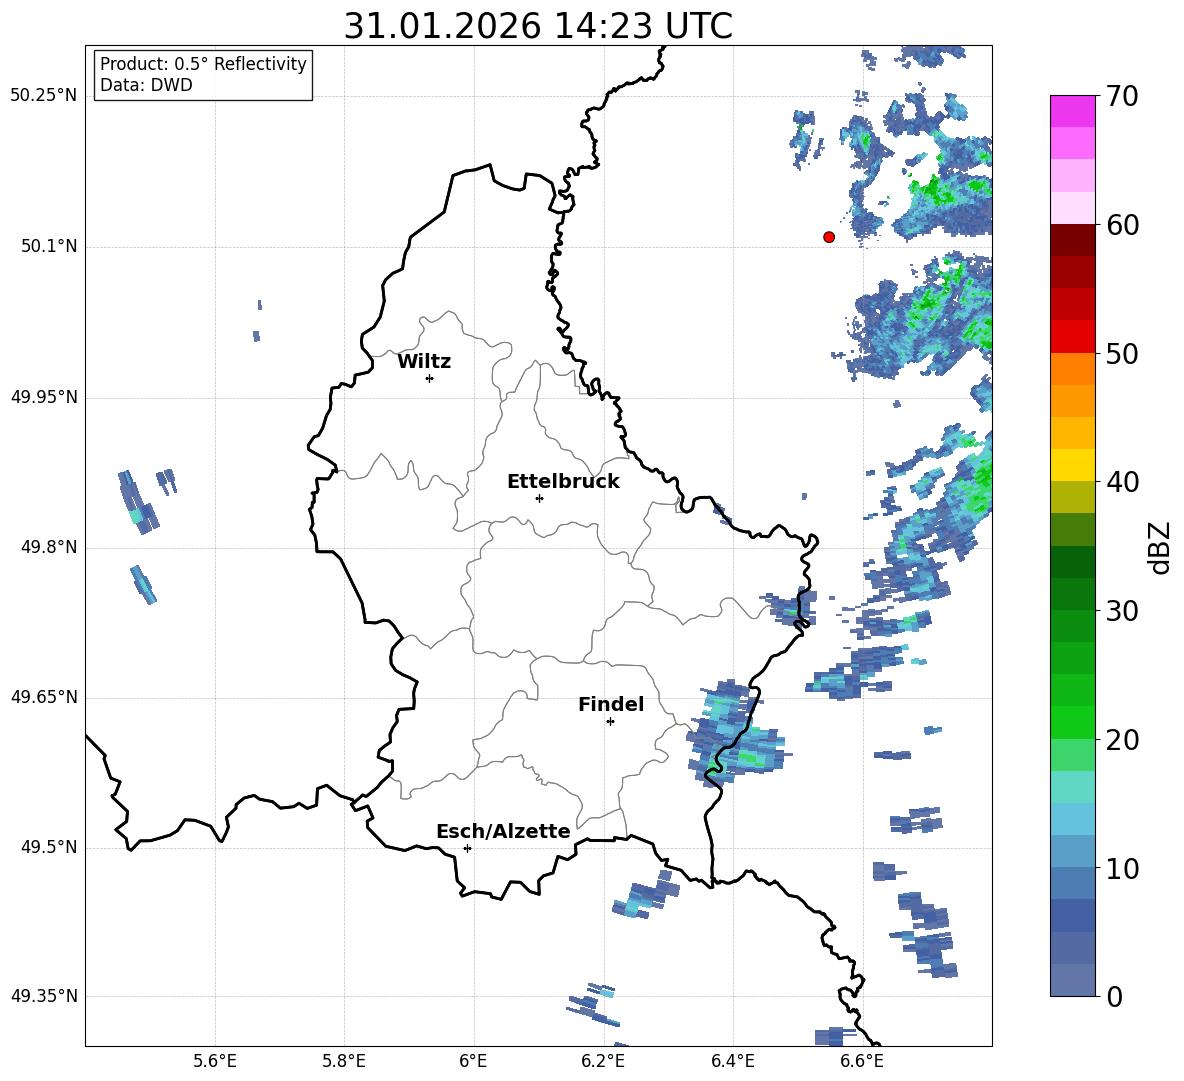This screenshot has height=1081, width=1184.
Task: Click the 40 value on colorbar
Action: [1121, 482]
